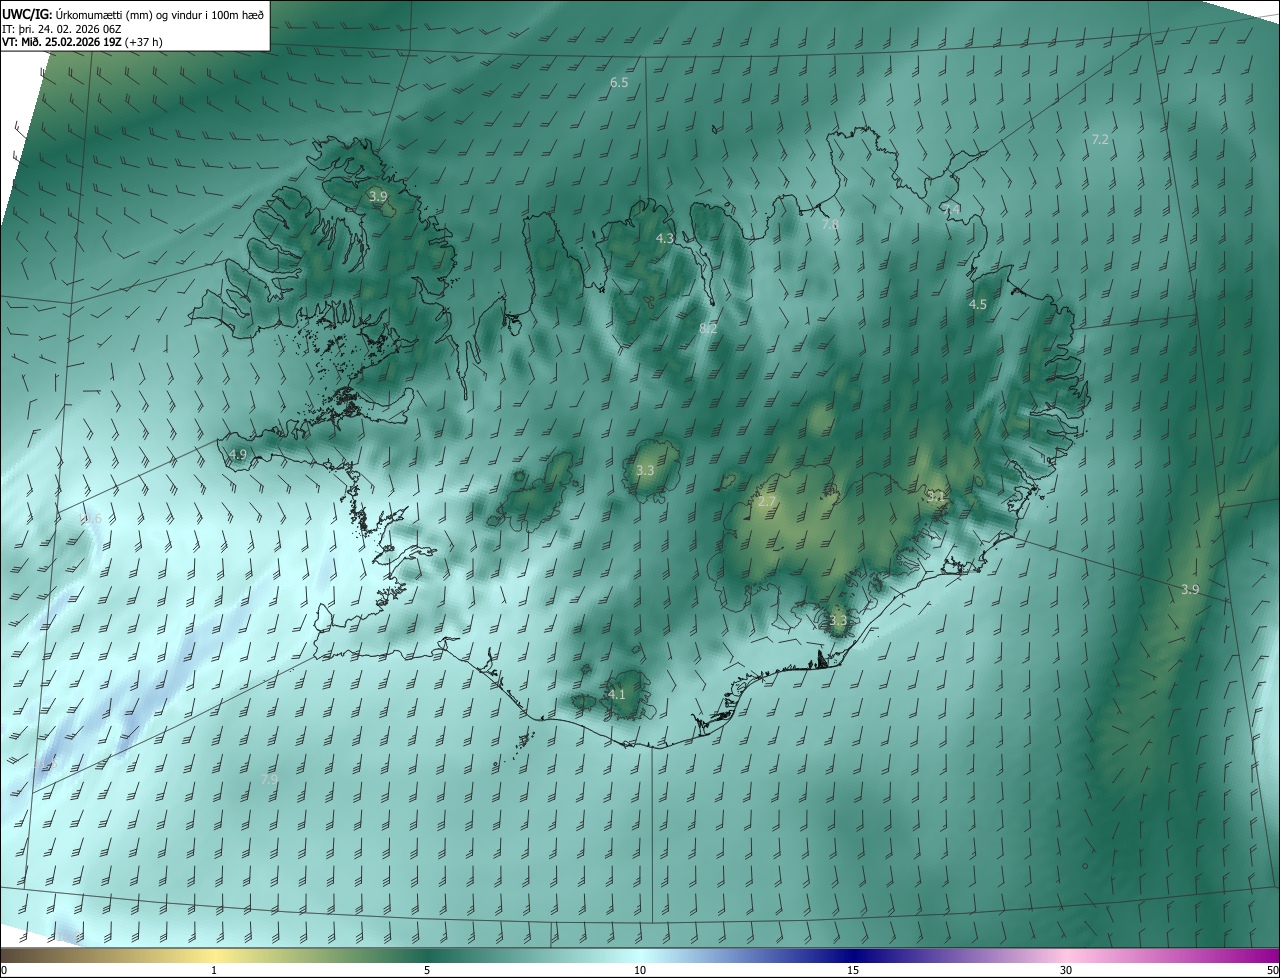Image resolution: width=1280 pixels, height=978 pixels.
Task: Click the 6.5 value label on the map
Action: coord(619,82)
